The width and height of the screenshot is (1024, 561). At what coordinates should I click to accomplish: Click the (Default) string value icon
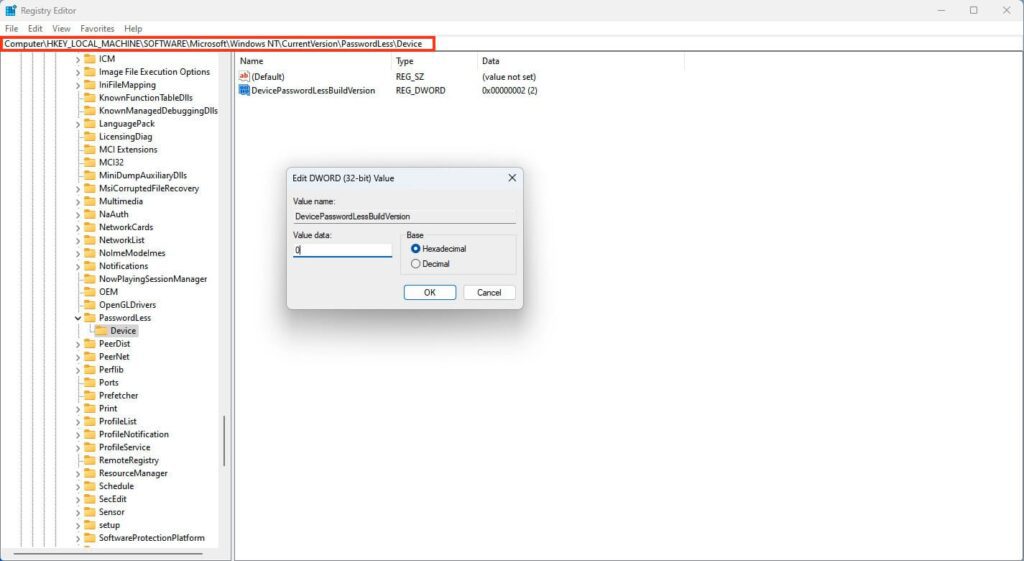click(x=244, y=76)
